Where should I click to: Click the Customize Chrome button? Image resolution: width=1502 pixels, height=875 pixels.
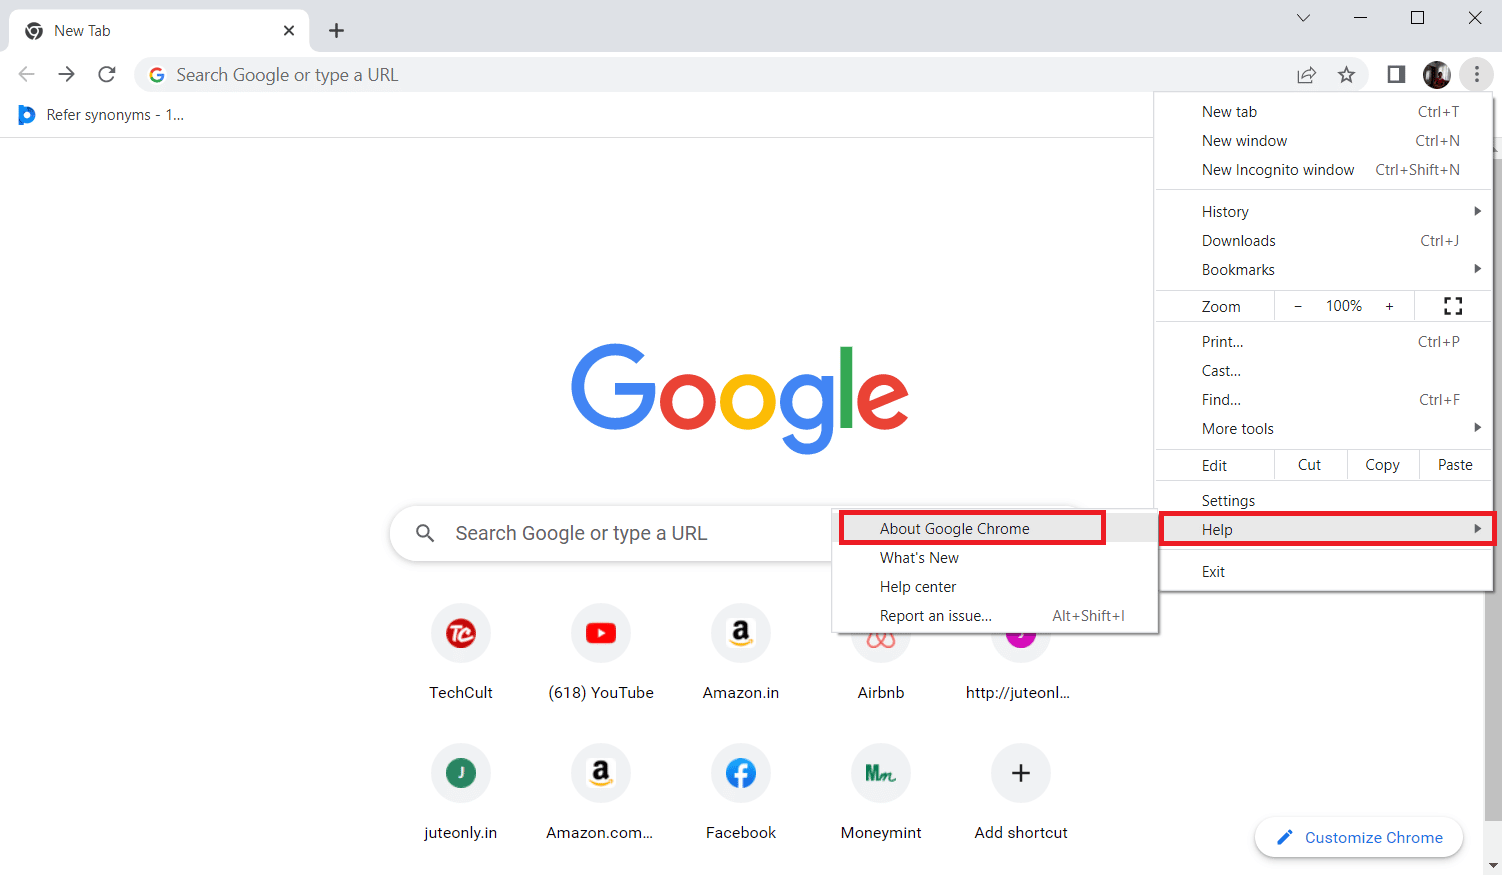1359,838
